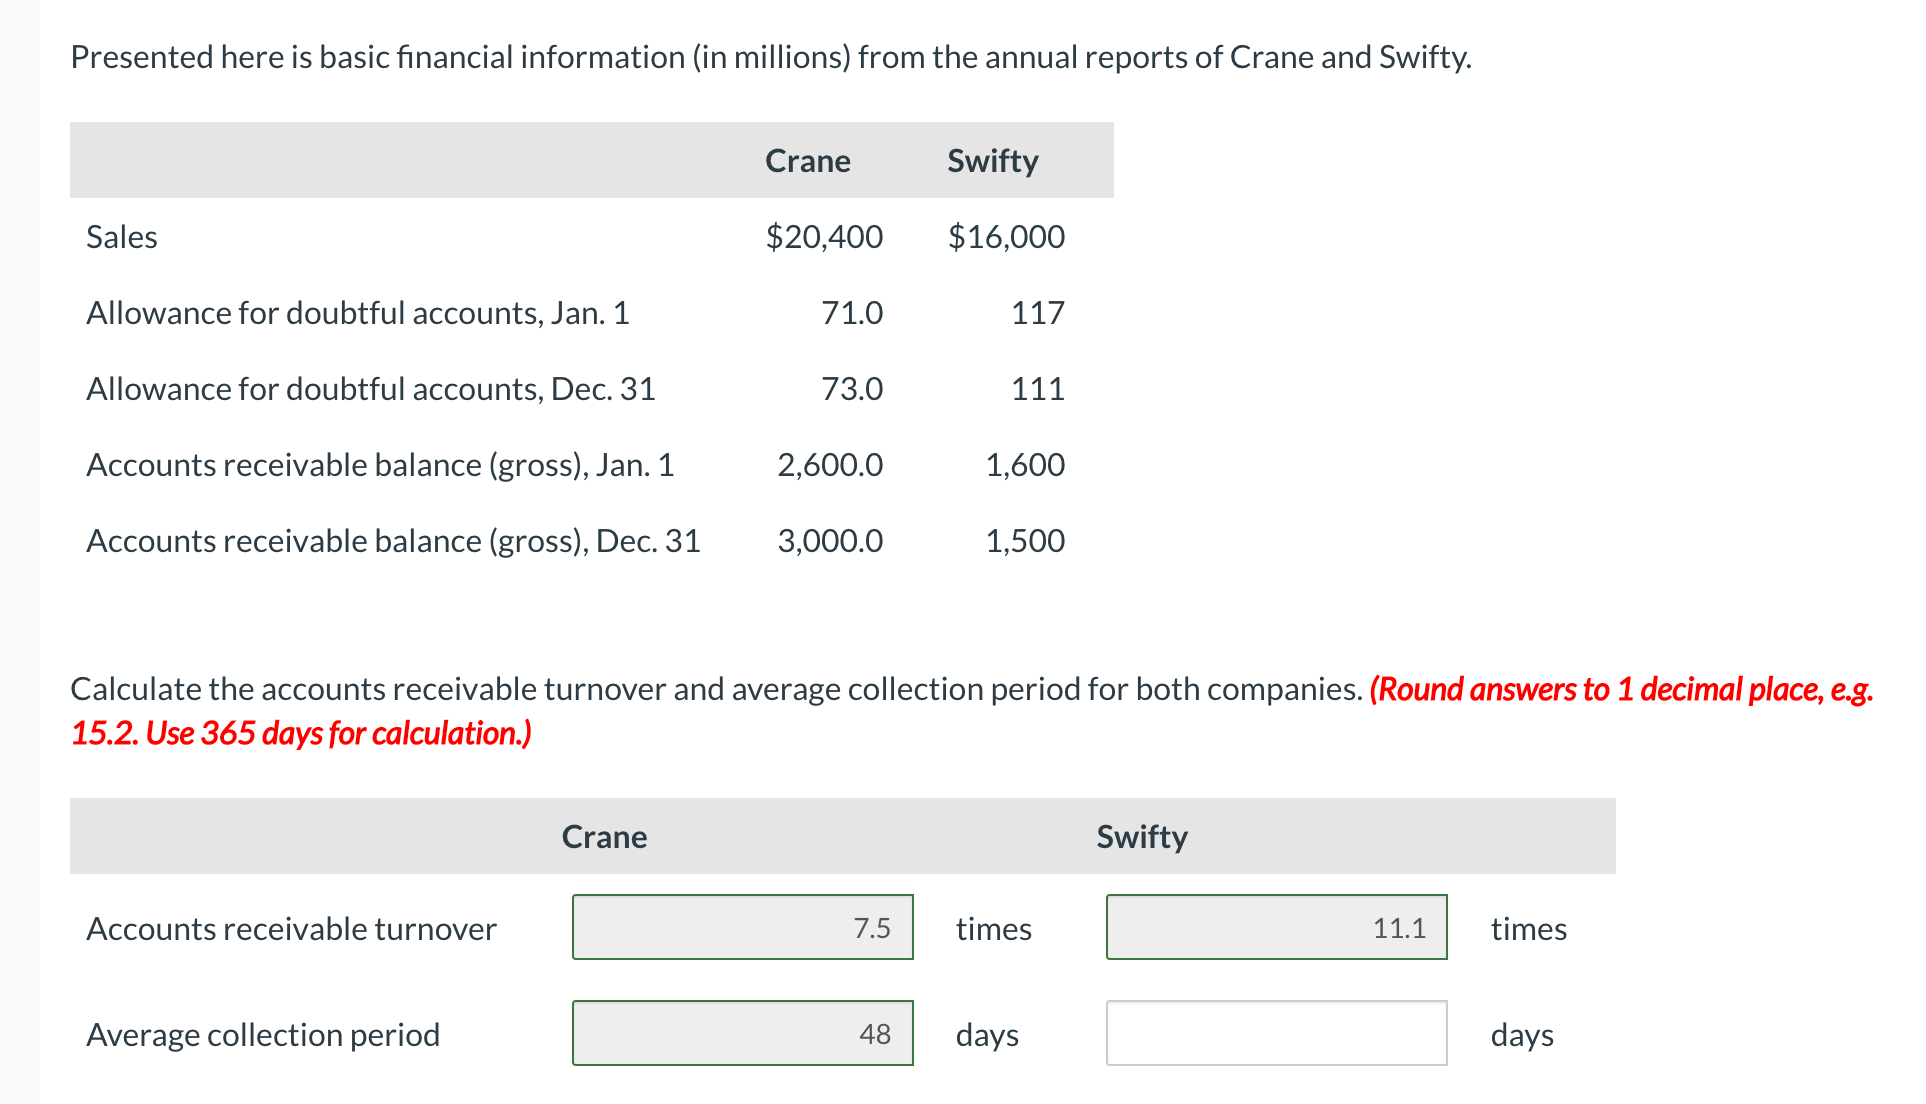1926x1104 pixels.
Task: Select the Swifty header in the answer table
Action: 1141,836
